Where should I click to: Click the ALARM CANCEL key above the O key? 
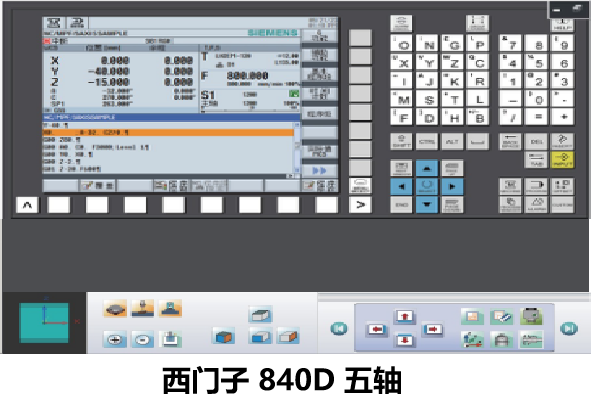coord(401,23)
